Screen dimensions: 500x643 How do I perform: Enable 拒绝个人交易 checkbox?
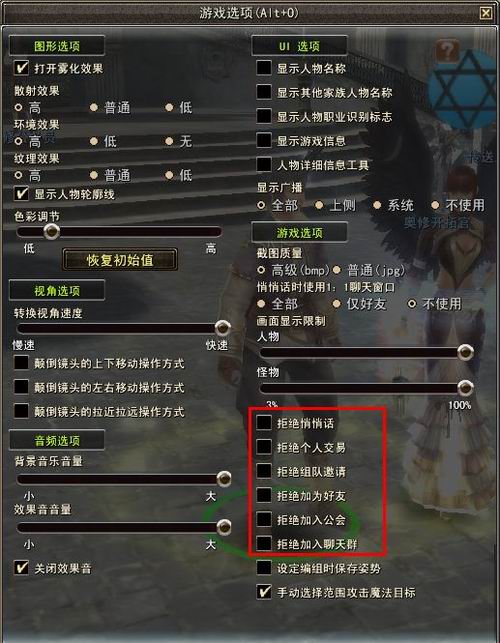point(264,447)
